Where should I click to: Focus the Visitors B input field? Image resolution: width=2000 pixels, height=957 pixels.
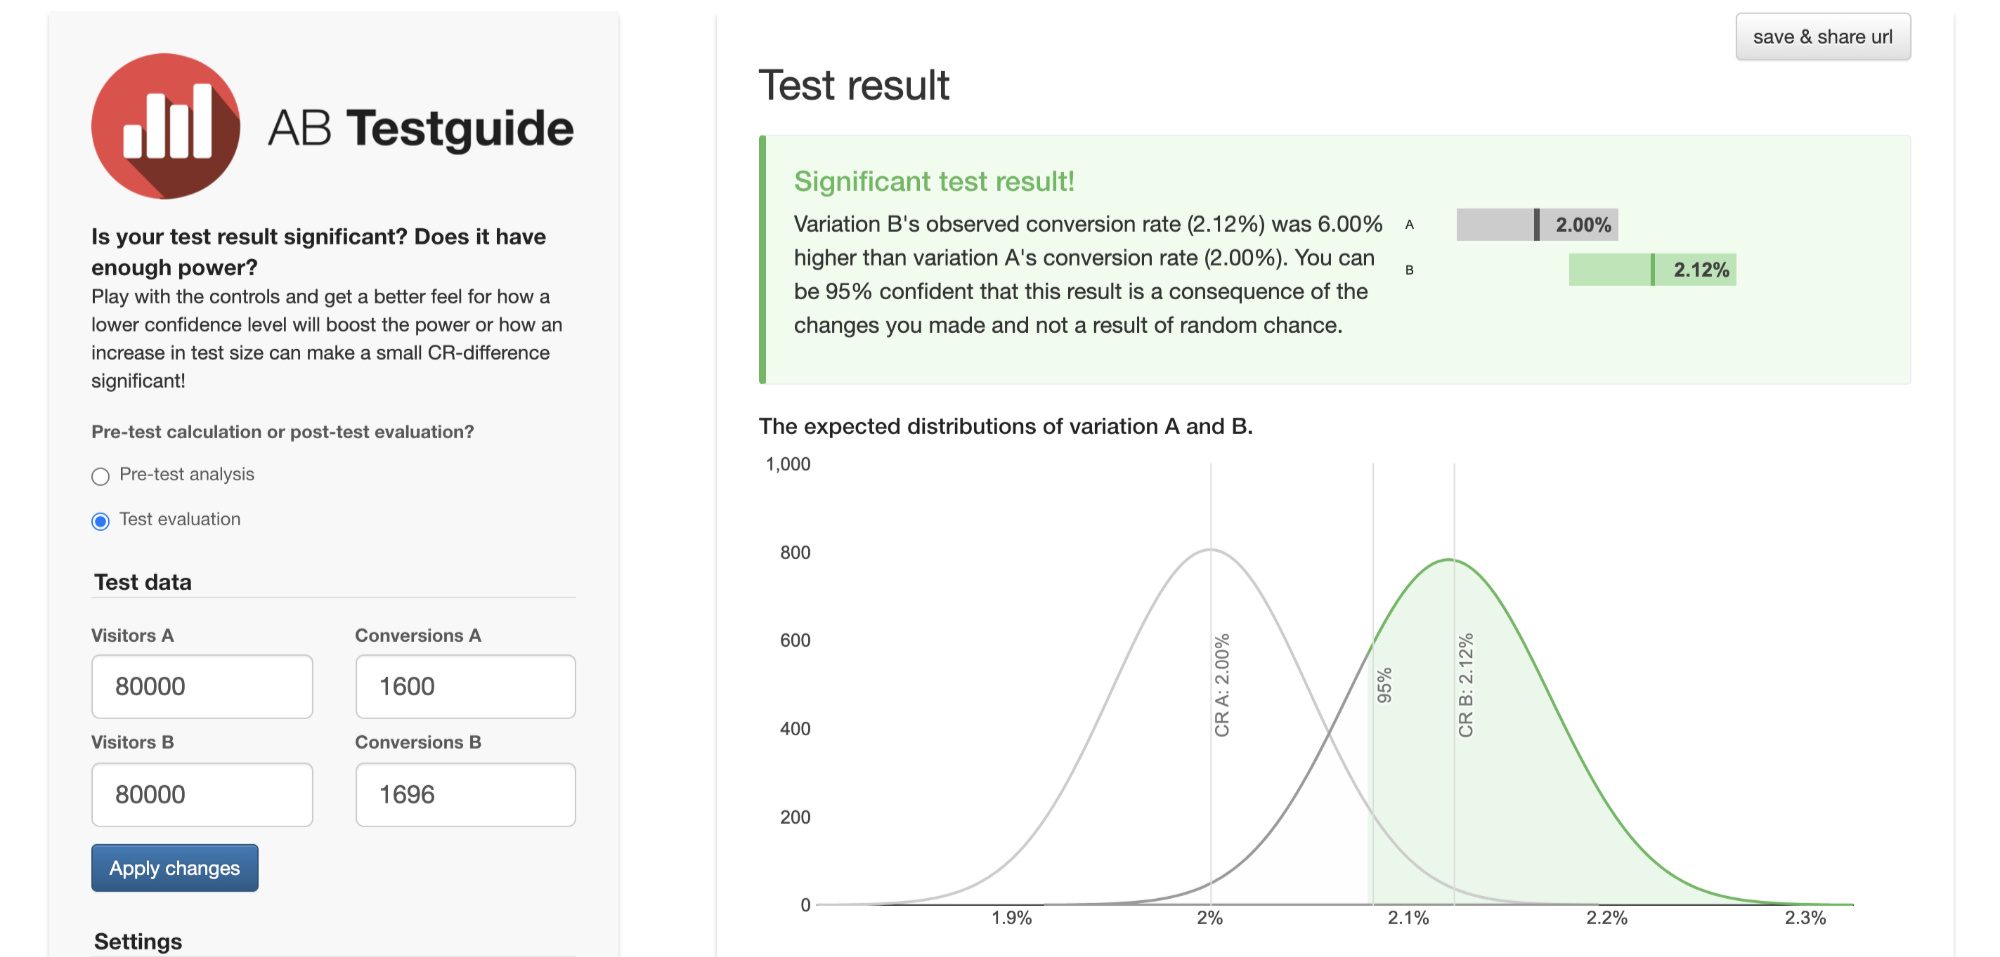(202, 794)
